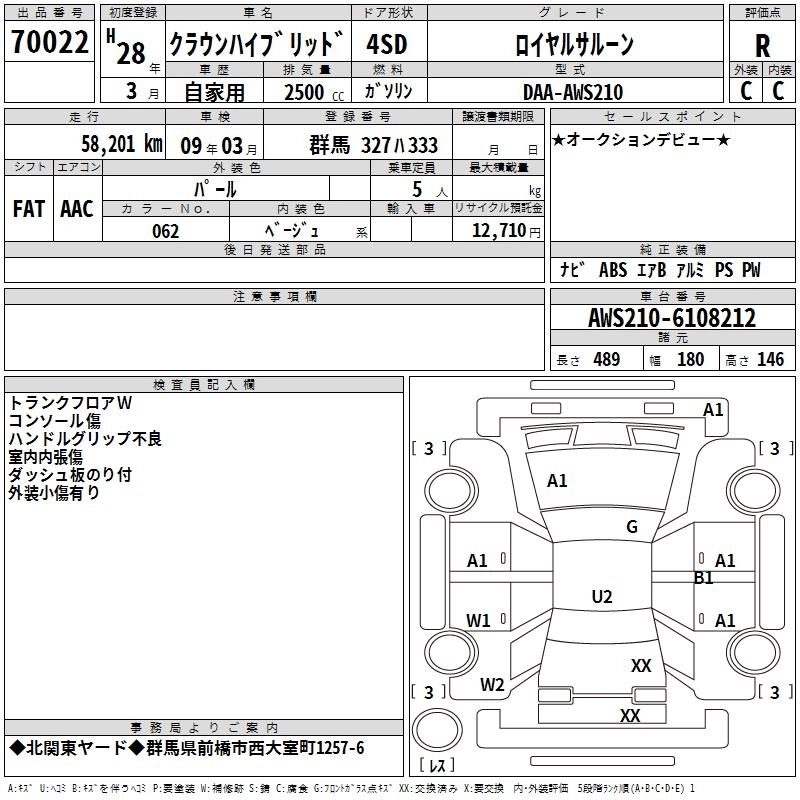Select the height value 146
This screenshot has height=800, width=800.
[x=770, y=359]
